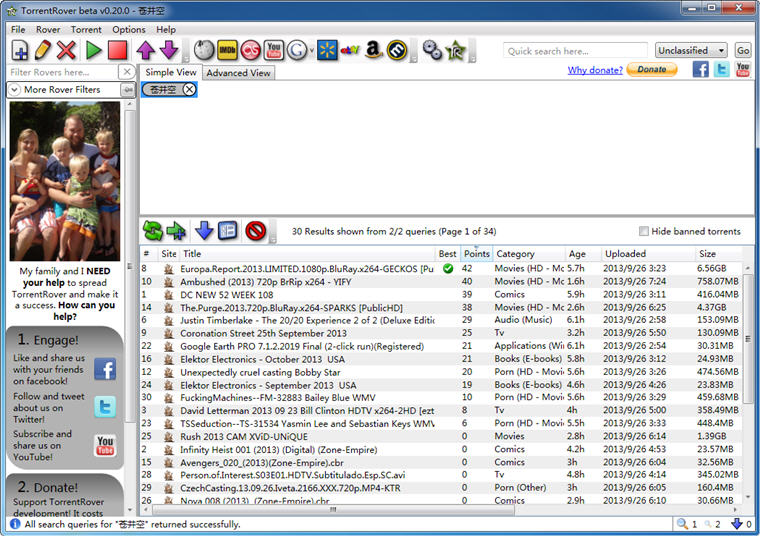Select Google Earth PRO 7.1.2.2019 row
Image resolution: width=760 pixels, height=536 pixels.
[441, 346]
